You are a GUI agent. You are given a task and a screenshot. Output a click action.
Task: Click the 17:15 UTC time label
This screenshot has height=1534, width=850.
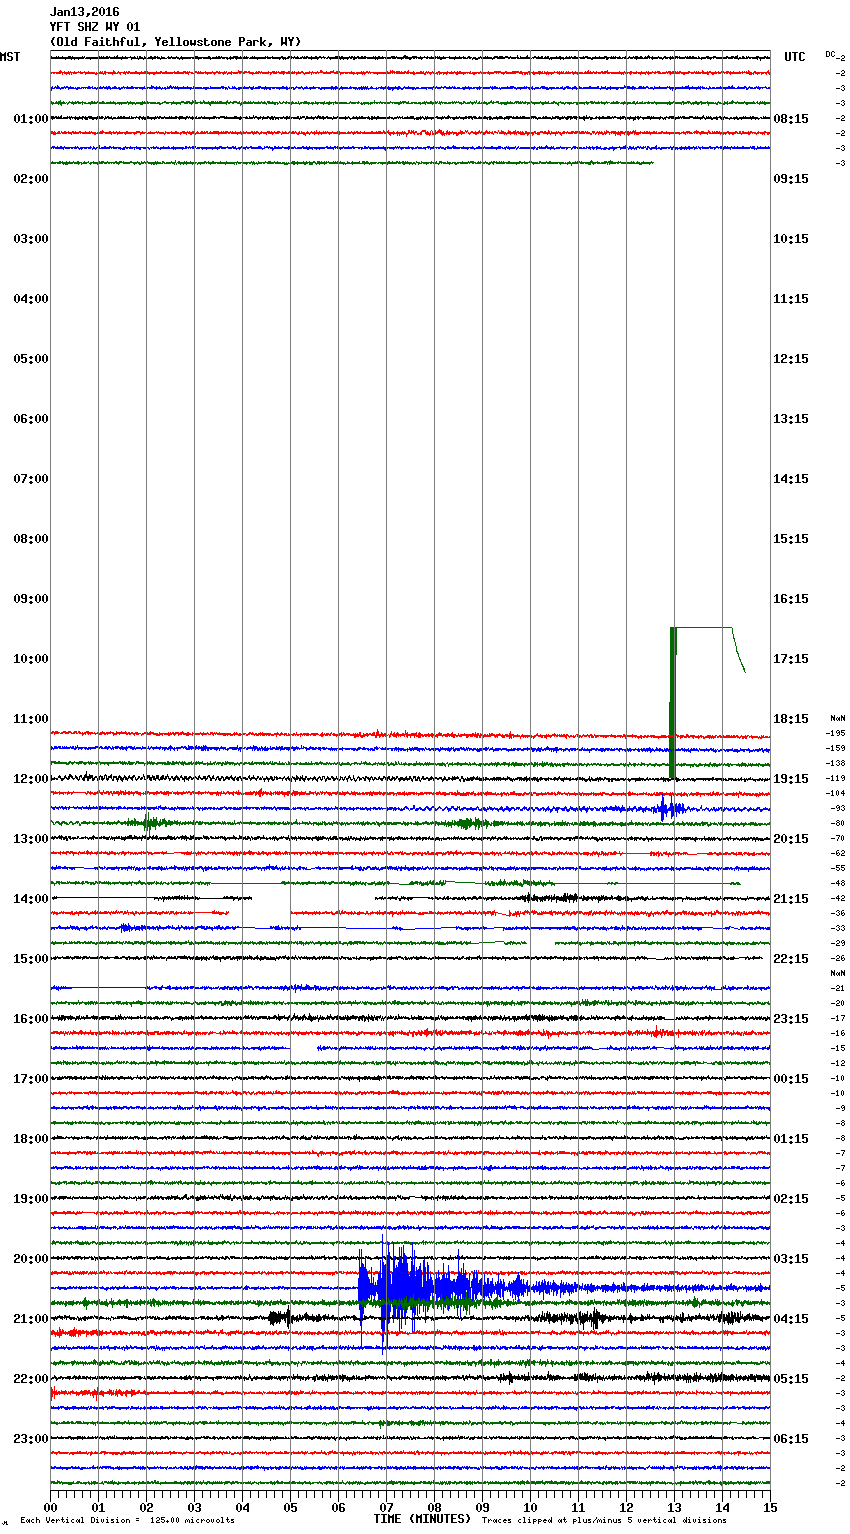pos(791,659)
